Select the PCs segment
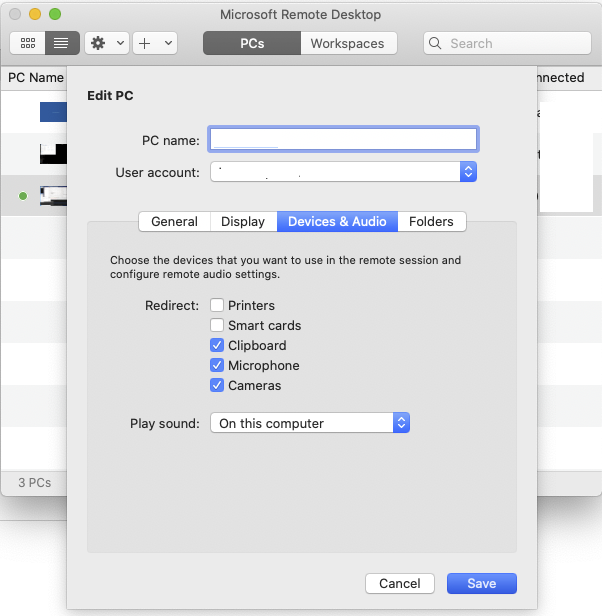This screenshot has height=616, width=602. pyautogui.click(x=252, y=43)
